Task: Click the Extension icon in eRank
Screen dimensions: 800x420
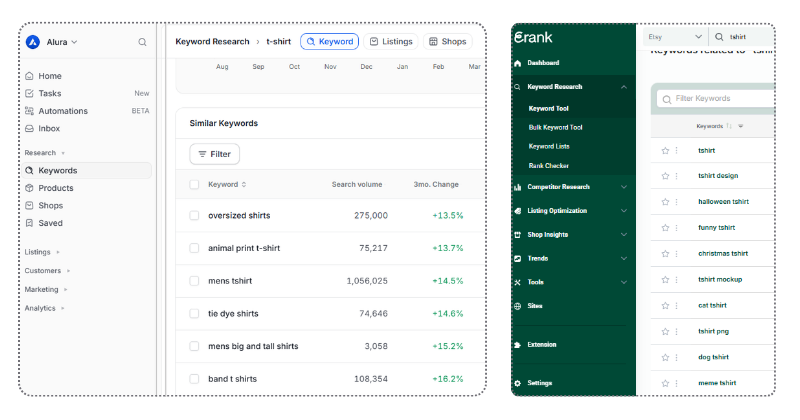Action: click(517, 344)
